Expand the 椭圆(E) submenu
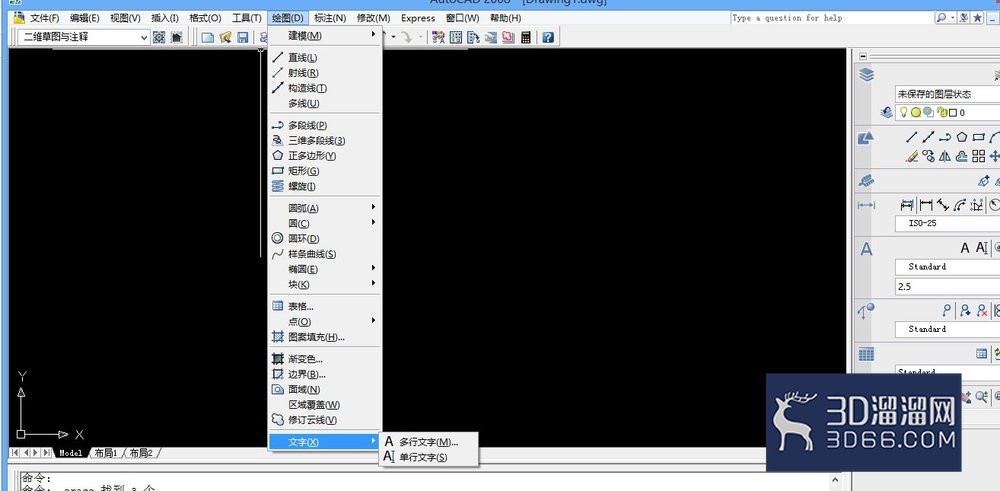The width and height of the screenshot is (1000, 491). tap(325, 269)
